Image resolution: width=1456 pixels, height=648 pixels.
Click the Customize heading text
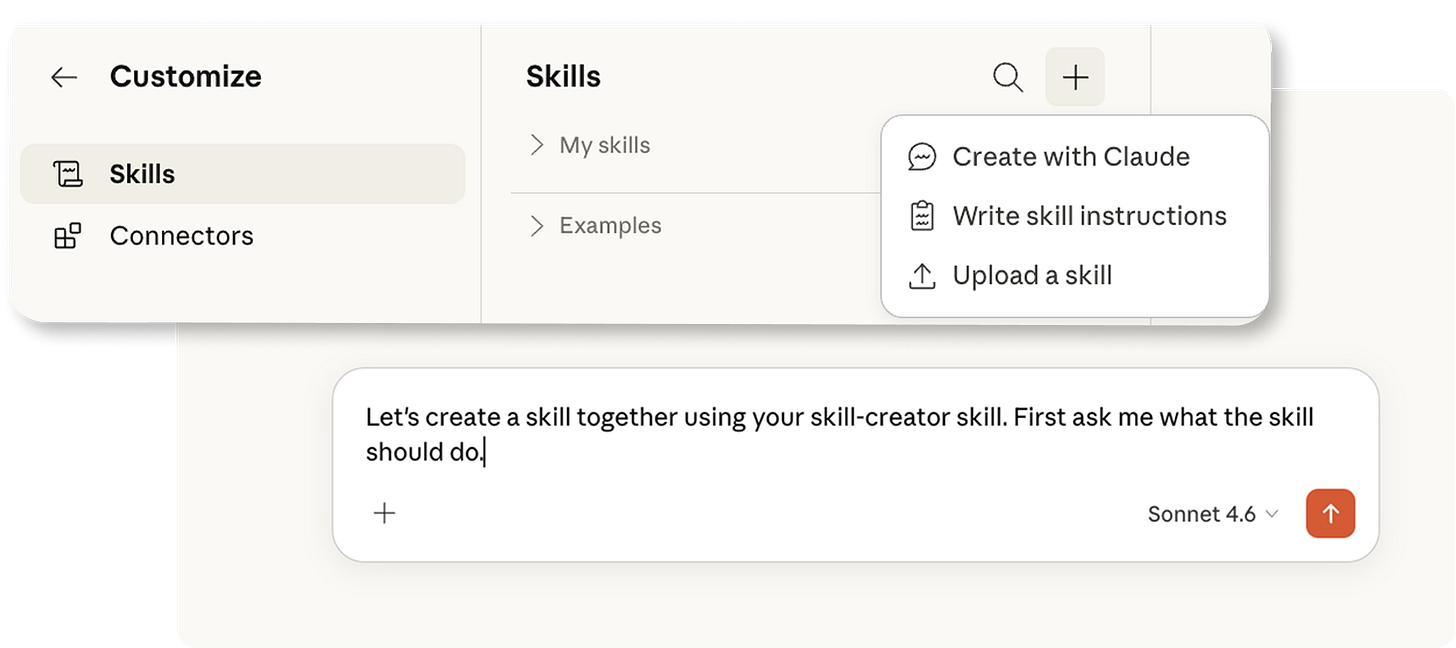click(x=186, y=77)
